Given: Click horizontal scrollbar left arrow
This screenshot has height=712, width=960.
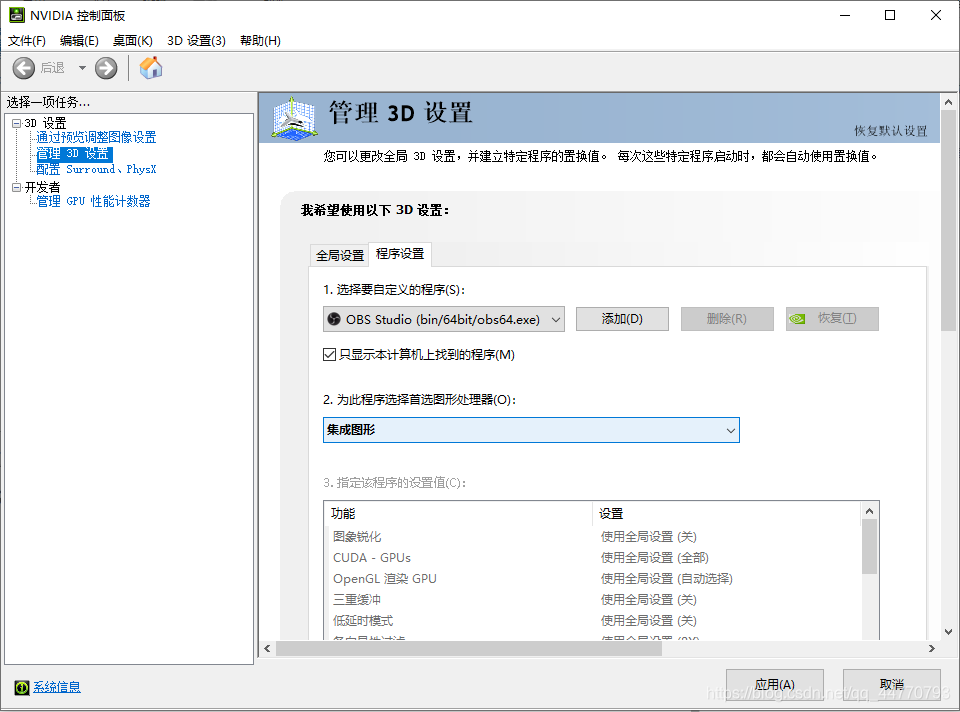Looking at the screenshot, I should coord(267,648).
